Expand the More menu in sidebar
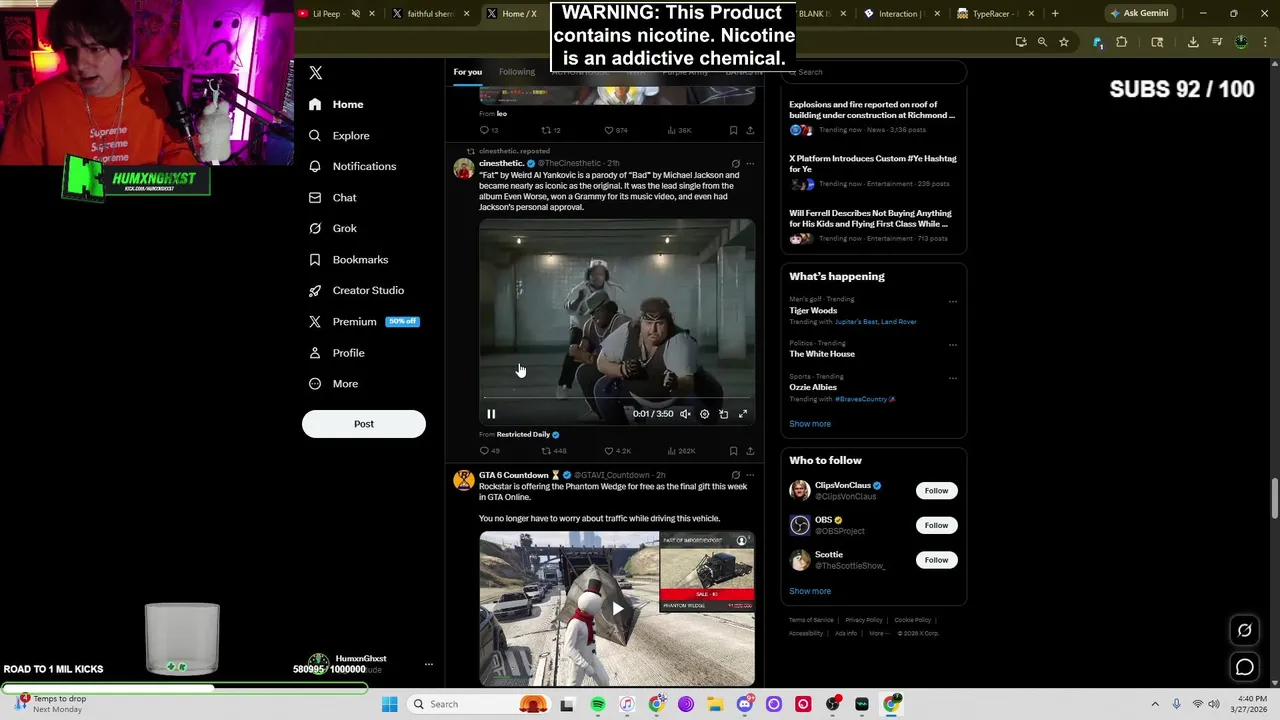 click(x=334, y=383)
